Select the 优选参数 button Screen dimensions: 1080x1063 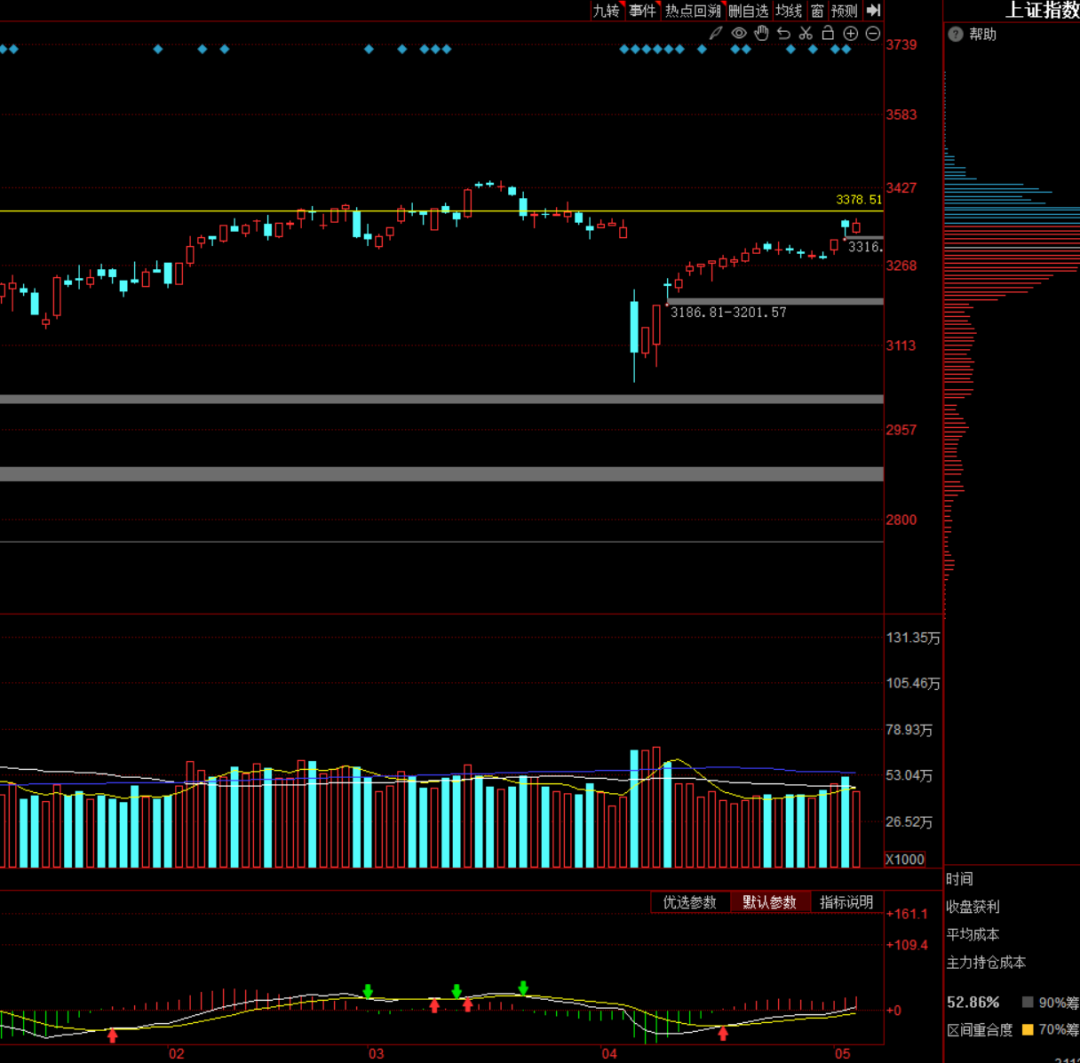[x=690, y=902]
